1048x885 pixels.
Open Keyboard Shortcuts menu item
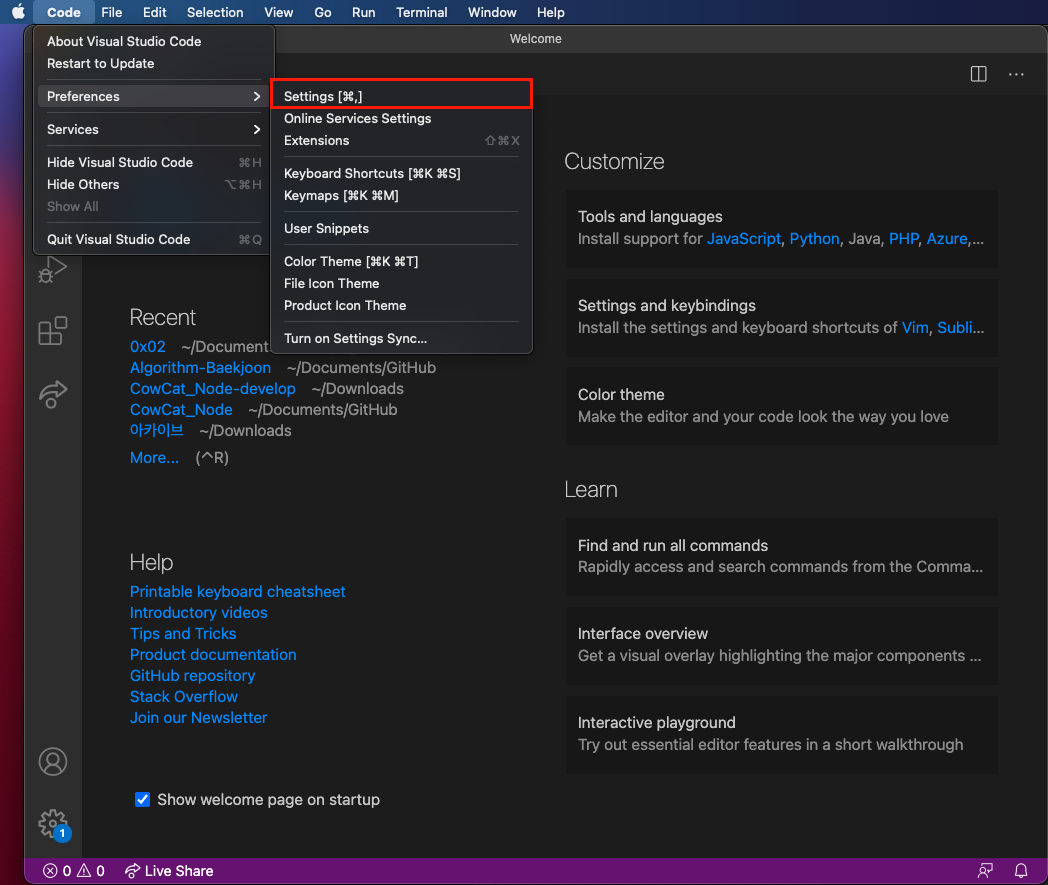pos(401,173)
